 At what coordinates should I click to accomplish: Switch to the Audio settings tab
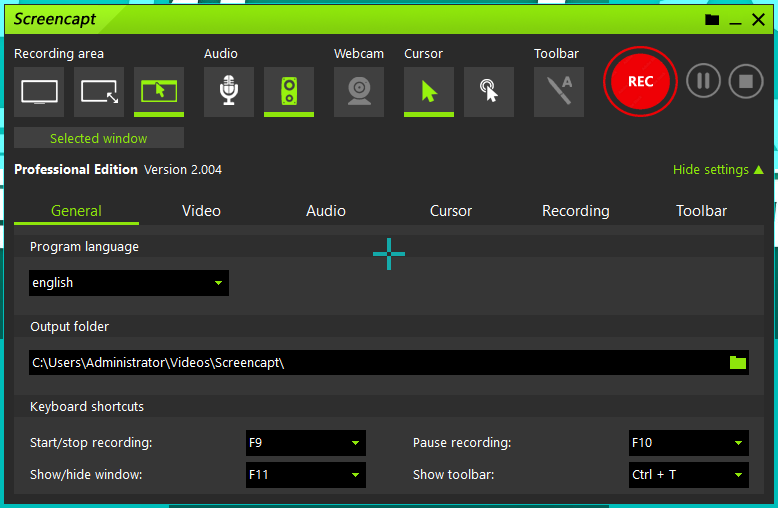tap(326, 211)
